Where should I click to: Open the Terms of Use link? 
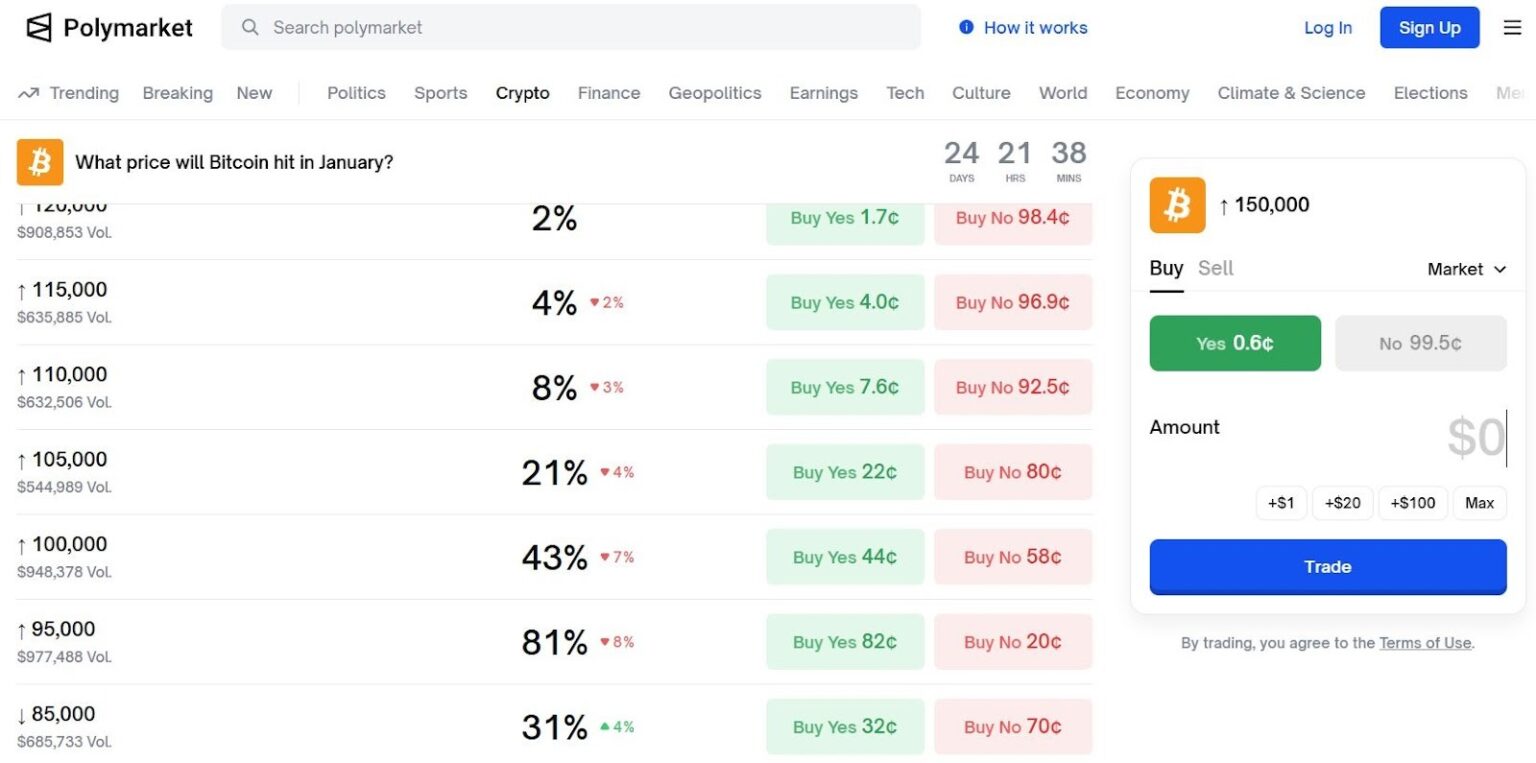(1425, 643)
